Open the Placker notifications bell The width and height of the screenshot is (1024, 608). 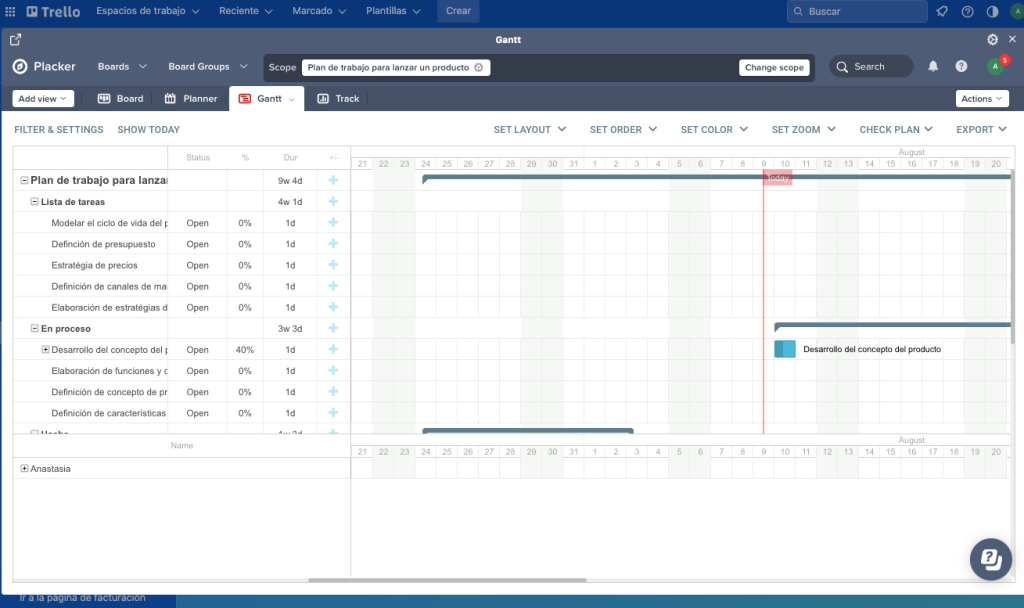coord(933,67)
